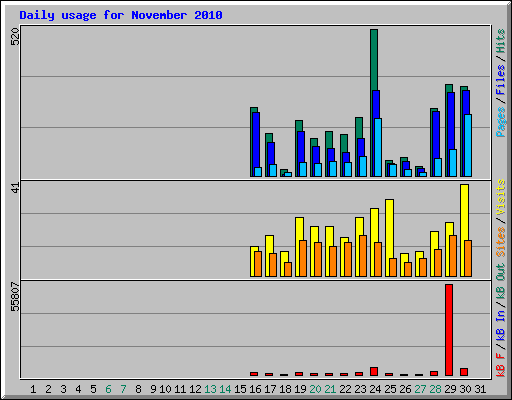Click day '19' on the x-axis
The image size is (512, 400).
300,389
